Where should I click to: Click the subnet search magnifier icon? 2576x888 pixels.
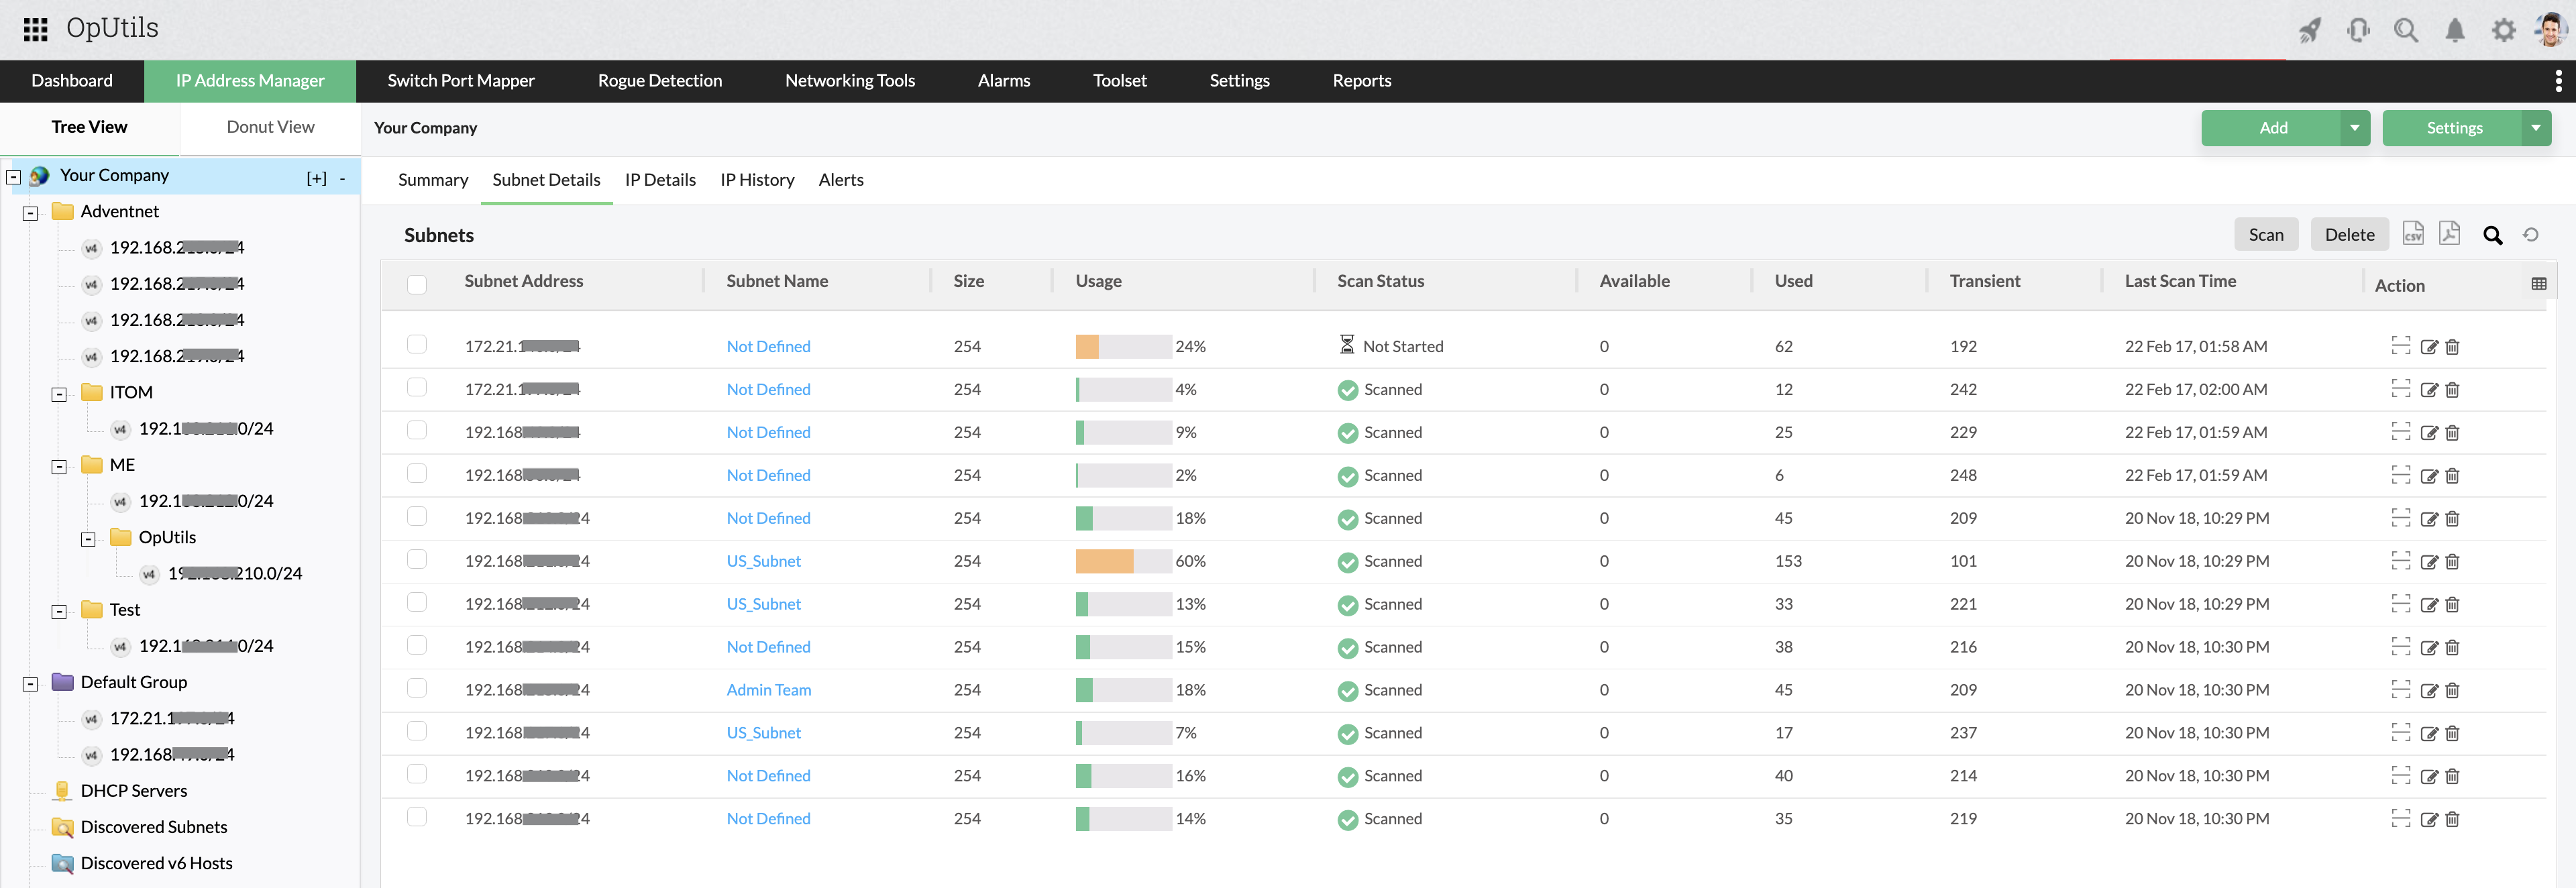coord(2492,235)
